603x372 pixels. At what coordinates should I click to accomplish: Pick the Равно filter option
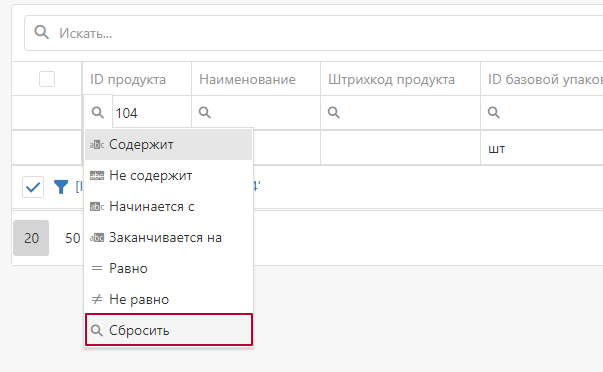(x=168, y=268)
